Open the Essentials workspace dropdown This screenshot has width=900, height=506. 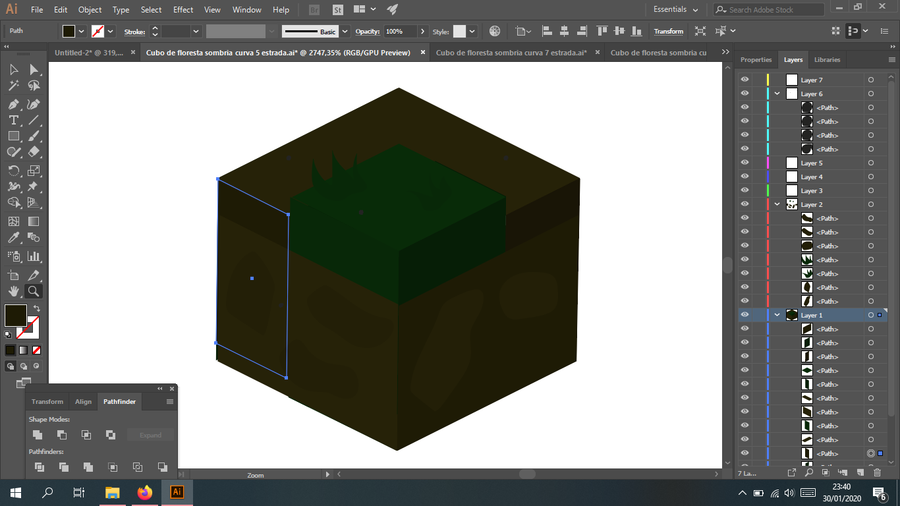tap(676, 10)
